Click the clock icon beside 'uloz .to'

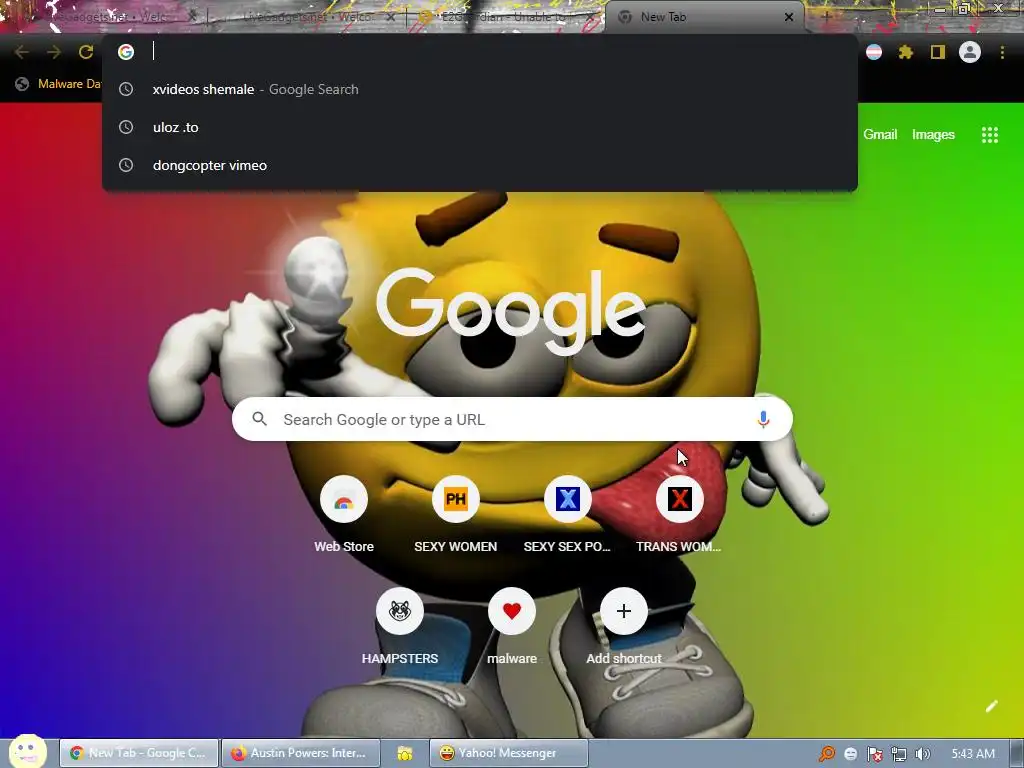point(126,127)
